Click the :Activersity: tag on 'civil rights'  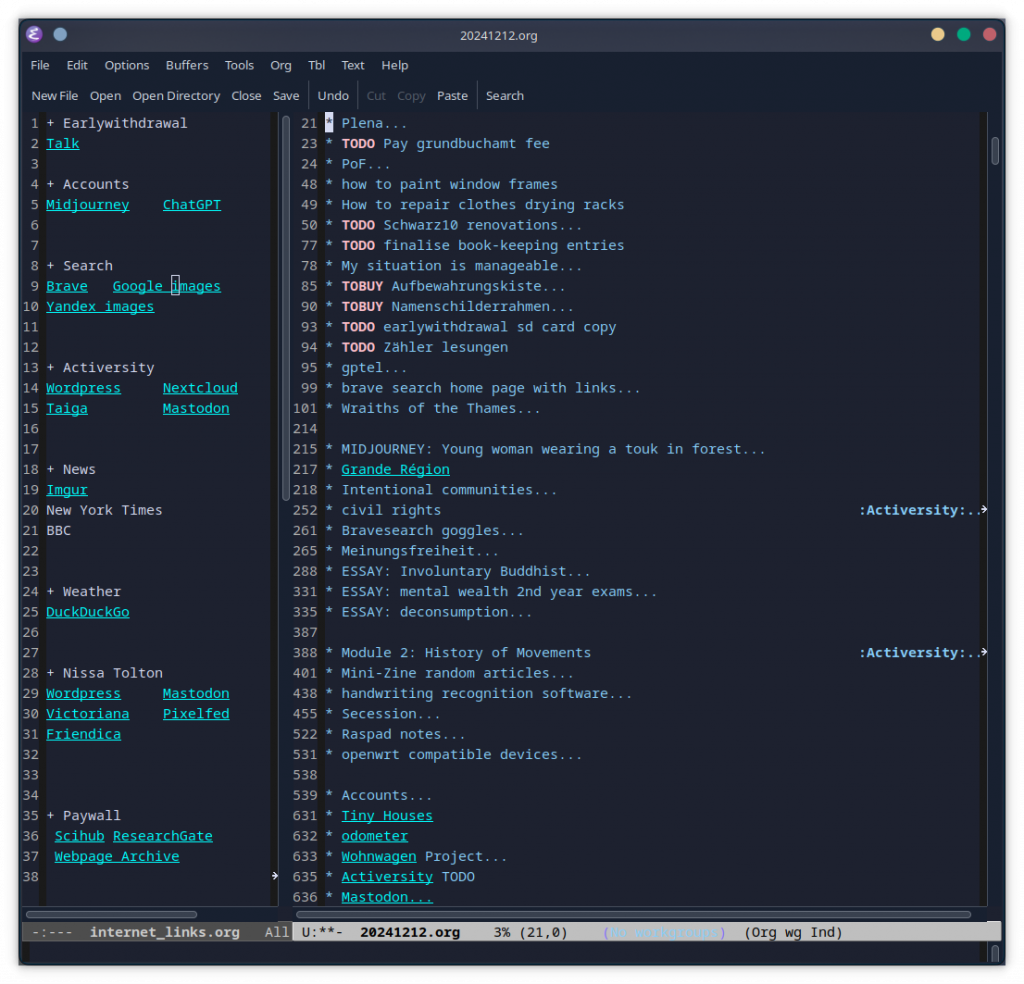point(912,511)
